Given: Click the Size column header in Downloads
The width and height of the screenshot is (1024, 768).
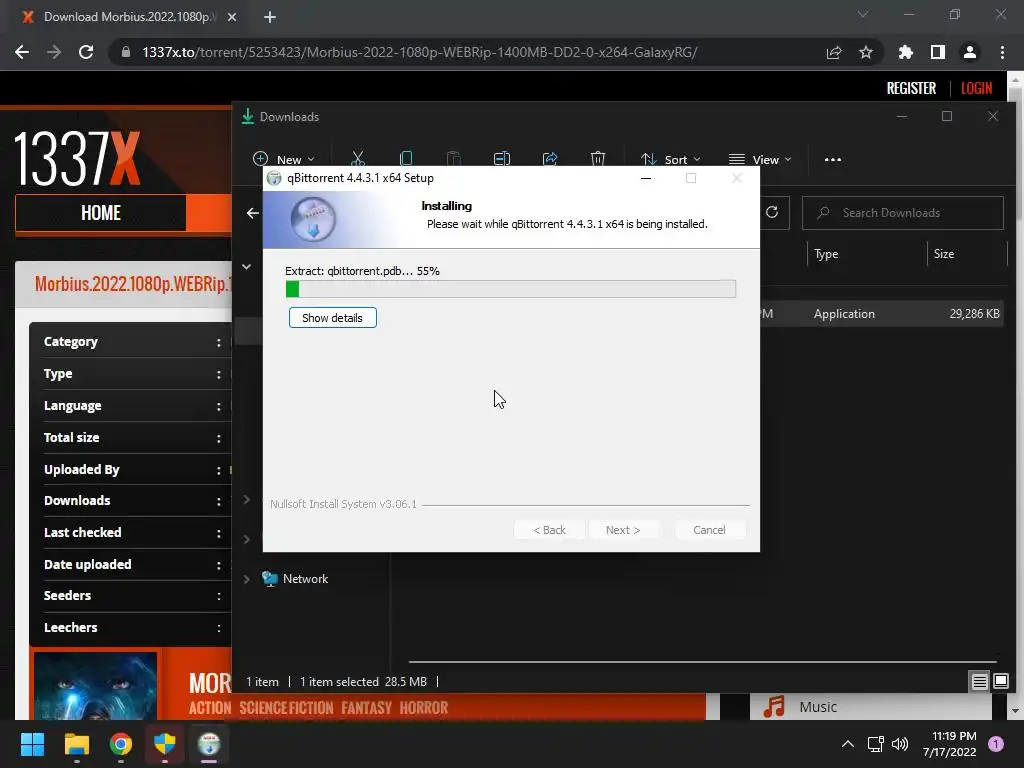Looking at the screenshot, I should click(x=944, y=254).
